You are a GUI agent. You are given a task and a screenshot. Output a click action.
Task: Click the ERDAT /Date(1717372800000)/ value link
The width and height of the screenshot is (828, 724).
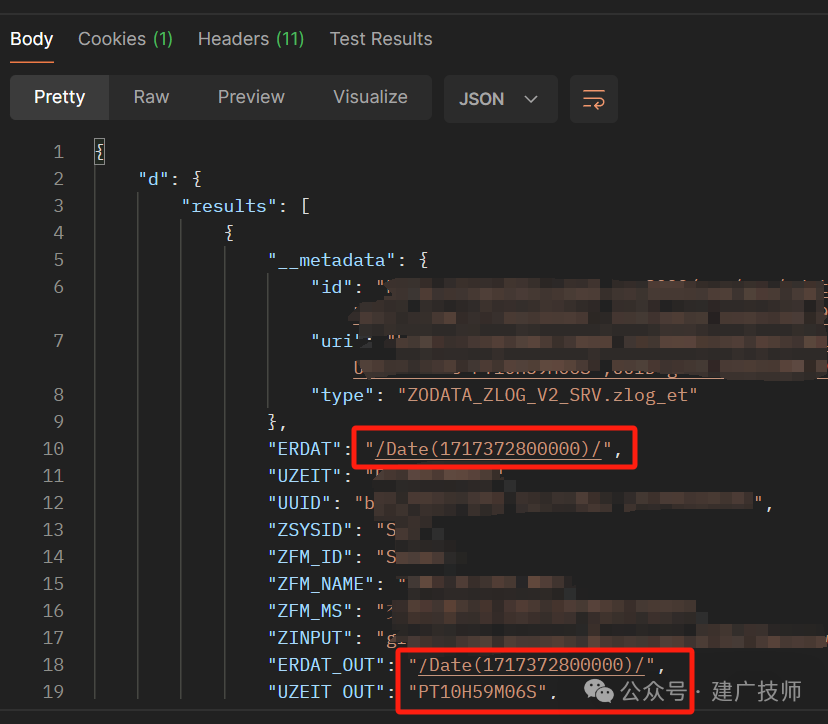pos(488,449)
